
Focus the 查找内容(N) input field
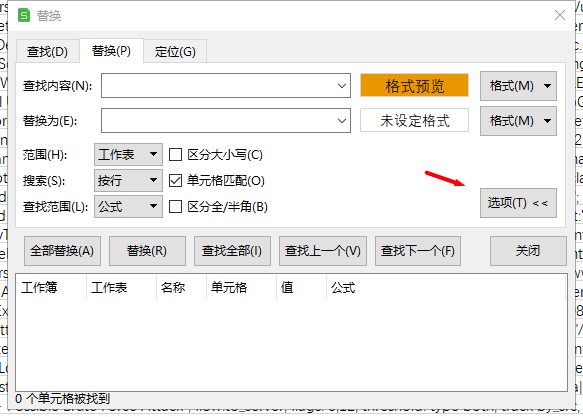[x=226, y=85]
